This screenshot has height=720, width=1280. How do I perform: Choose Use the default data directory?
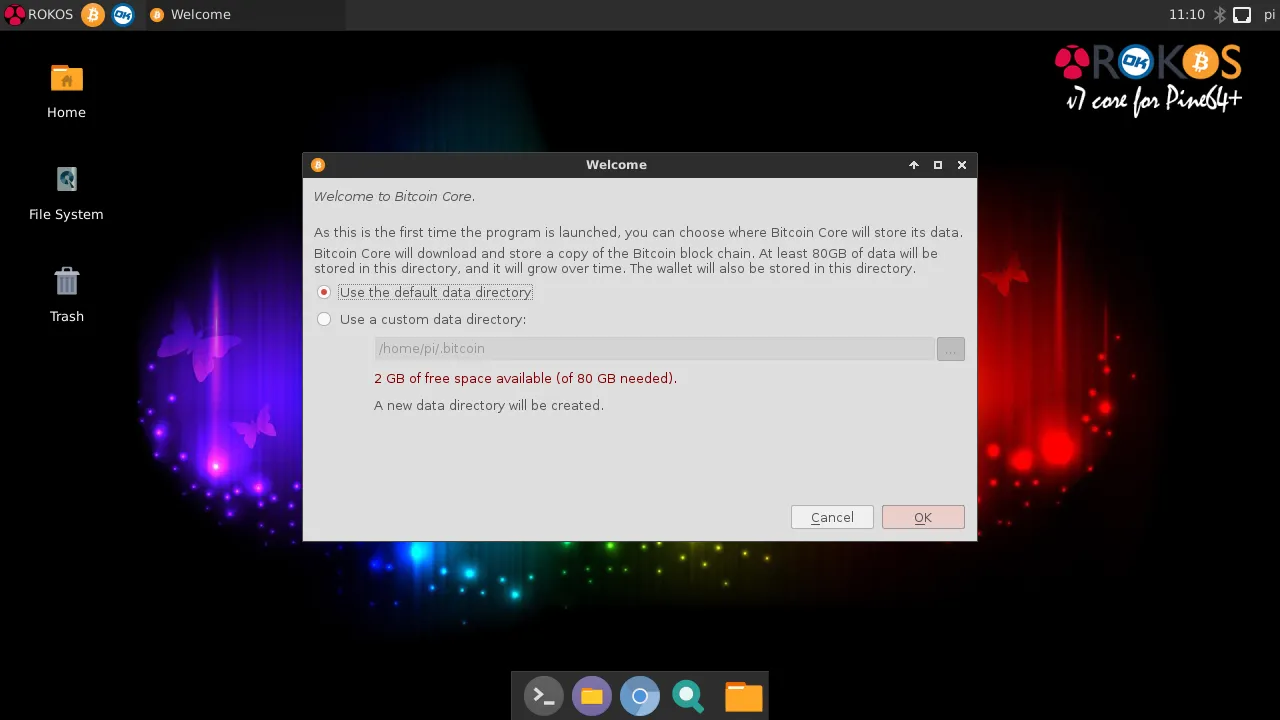coord(424,292)
